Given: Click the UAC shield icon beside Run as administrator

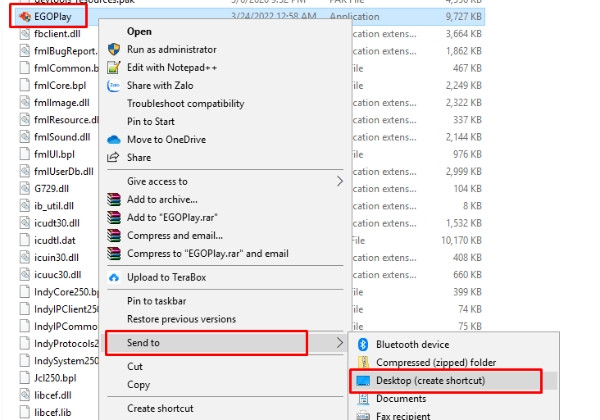Looking at the screenshot, I should click(114, 49).
